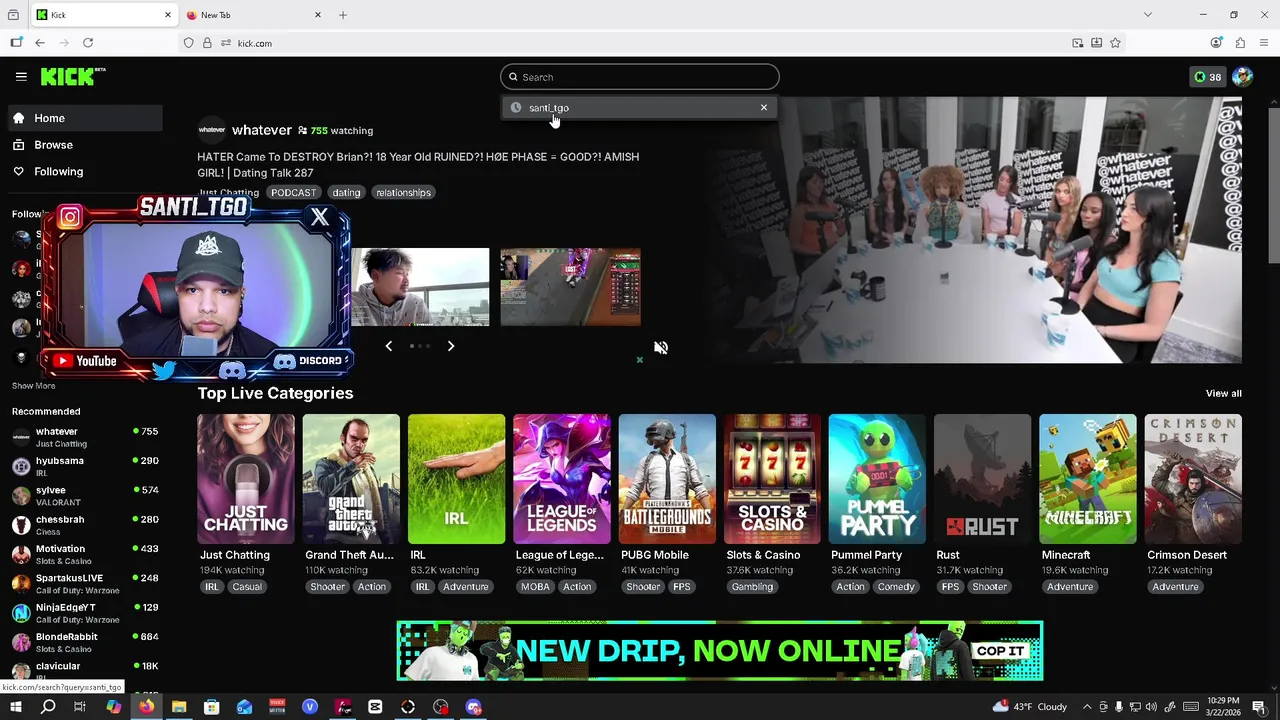This screenshot has width=1280, height=720.
Task: Open the Firefox application menu
Action: 1264,43
